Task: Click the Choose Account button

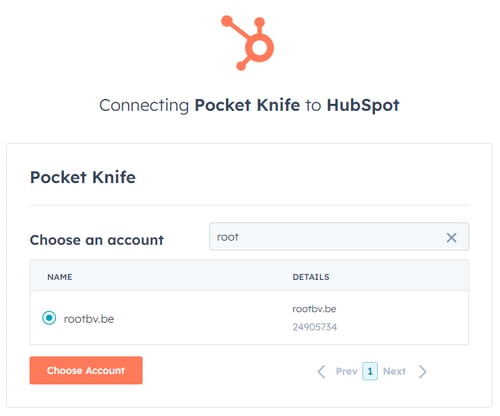Action: (86, 370)
